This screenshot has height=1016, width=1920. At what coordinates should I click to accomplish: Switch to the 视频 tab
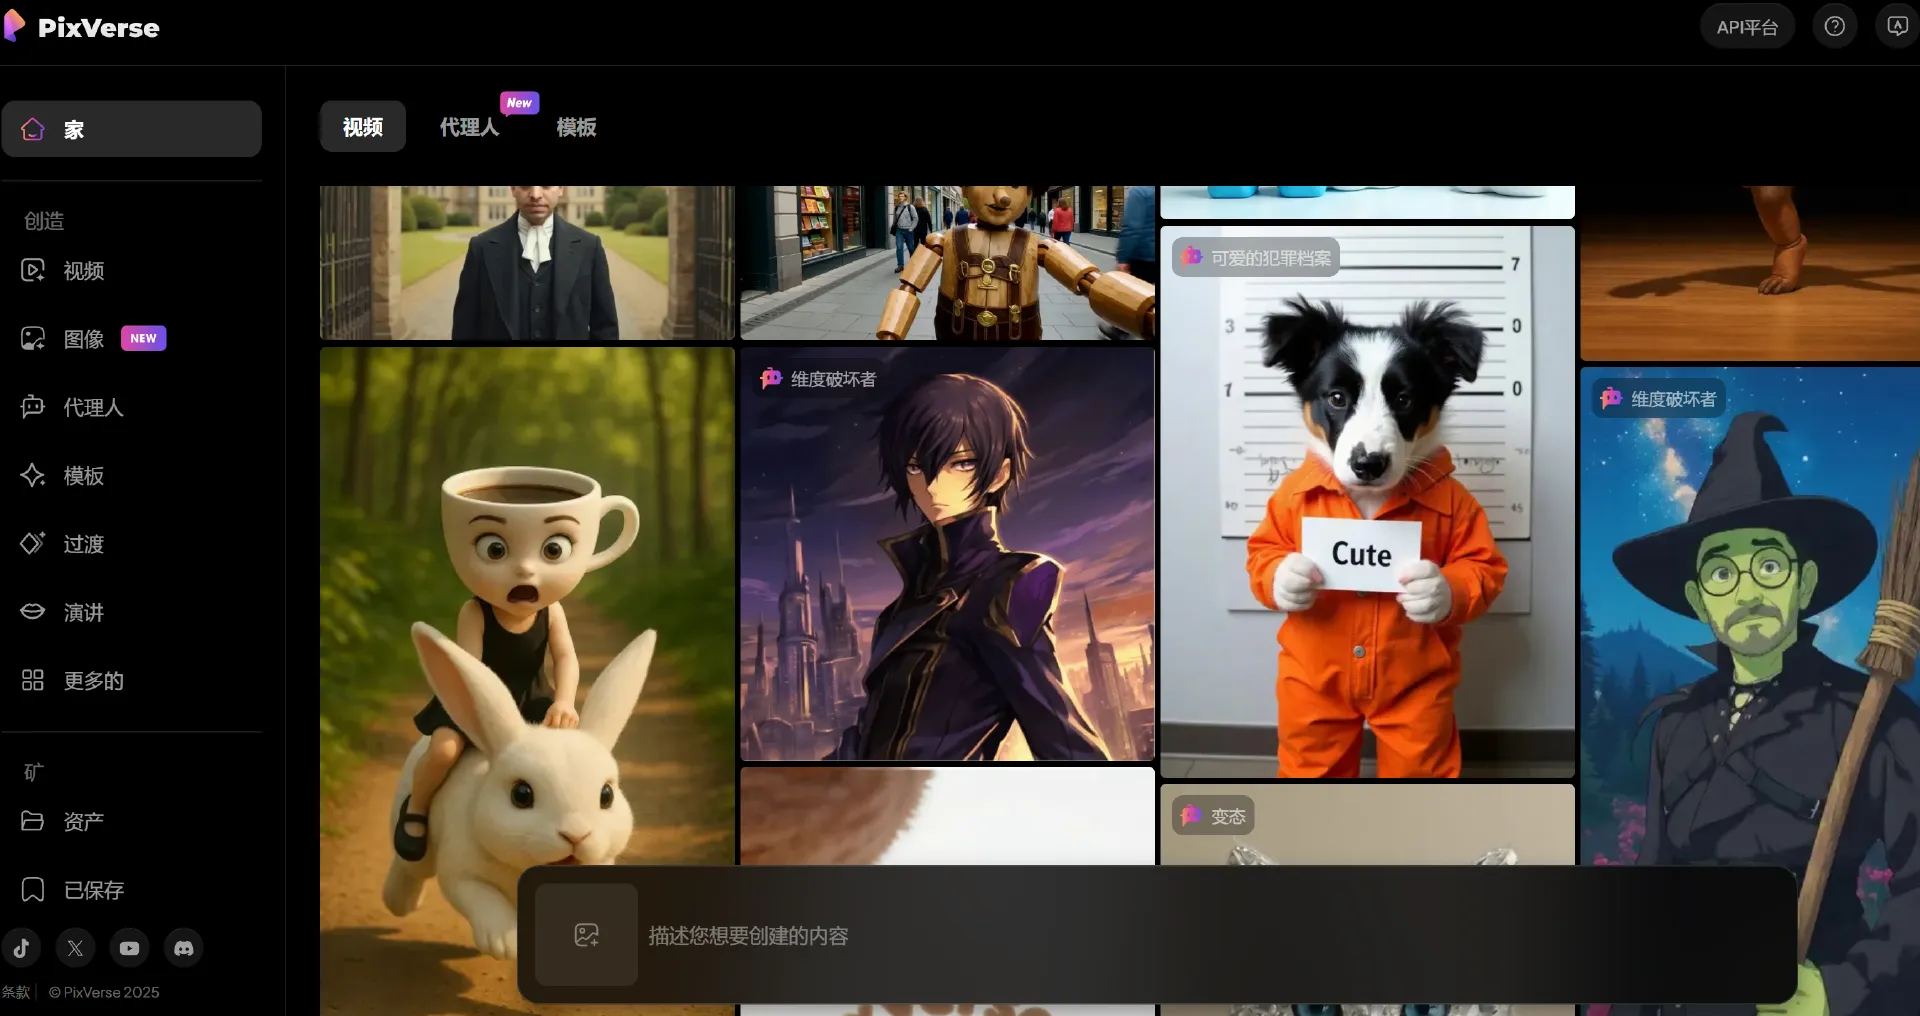click(x=363, y=127)
